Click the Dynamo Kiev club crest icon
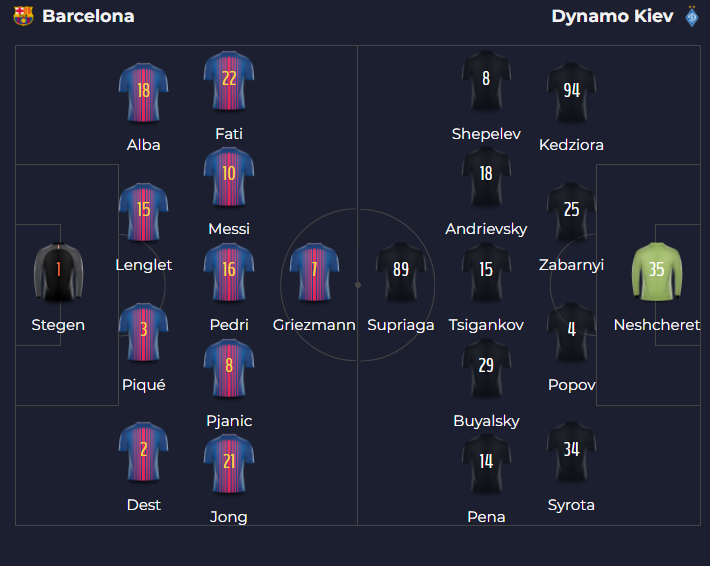710x566 pixels. pos(691,16)
